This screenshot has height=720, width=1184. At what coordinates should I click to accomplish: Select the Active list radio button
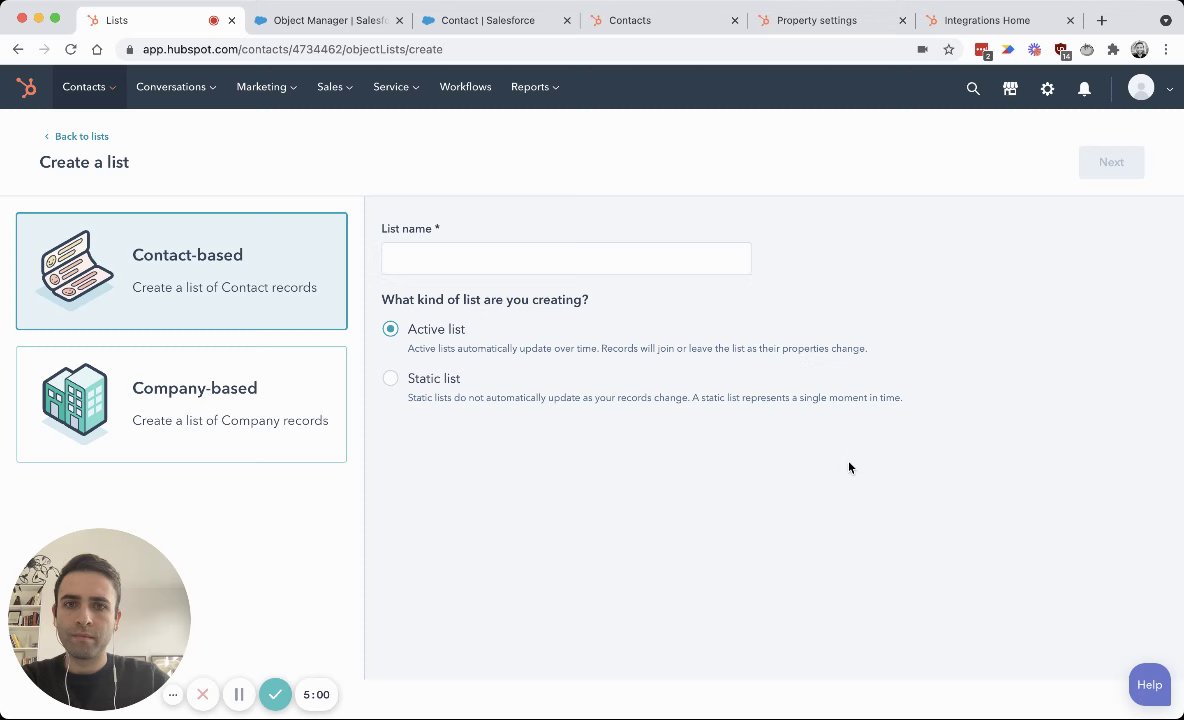(390, 329)
